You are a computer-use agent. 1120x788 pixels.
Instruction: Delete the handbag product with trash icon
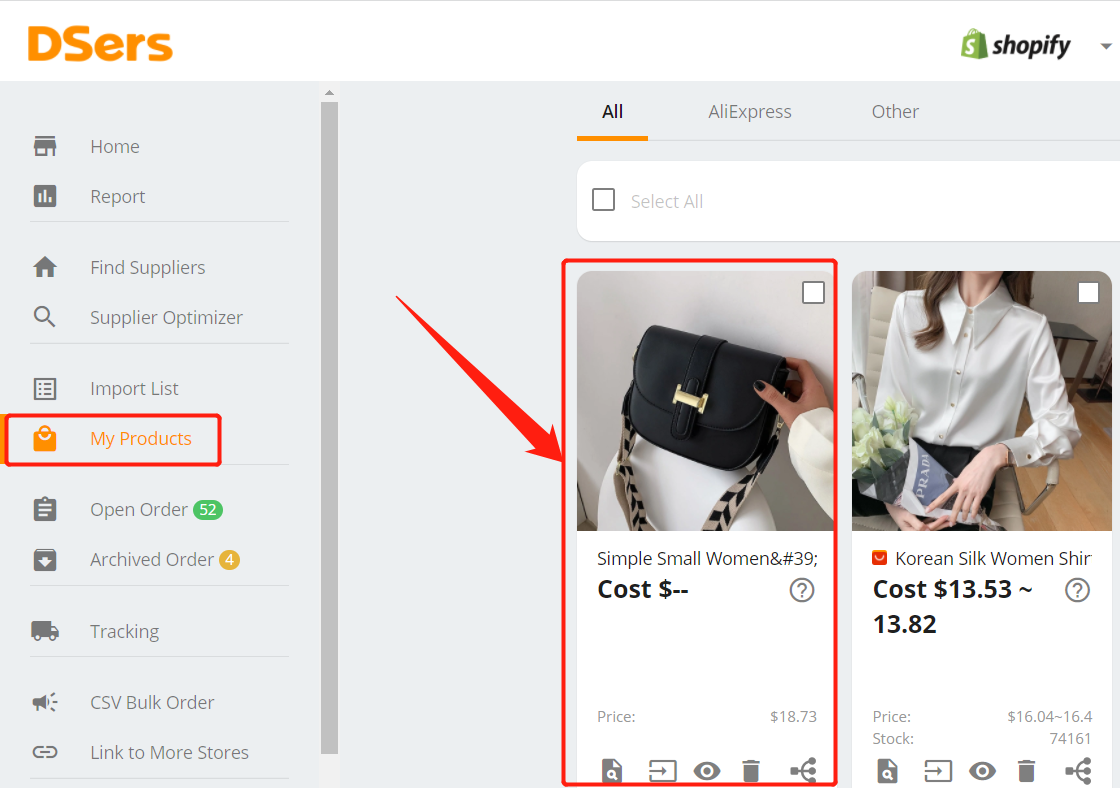coord(751,771)
